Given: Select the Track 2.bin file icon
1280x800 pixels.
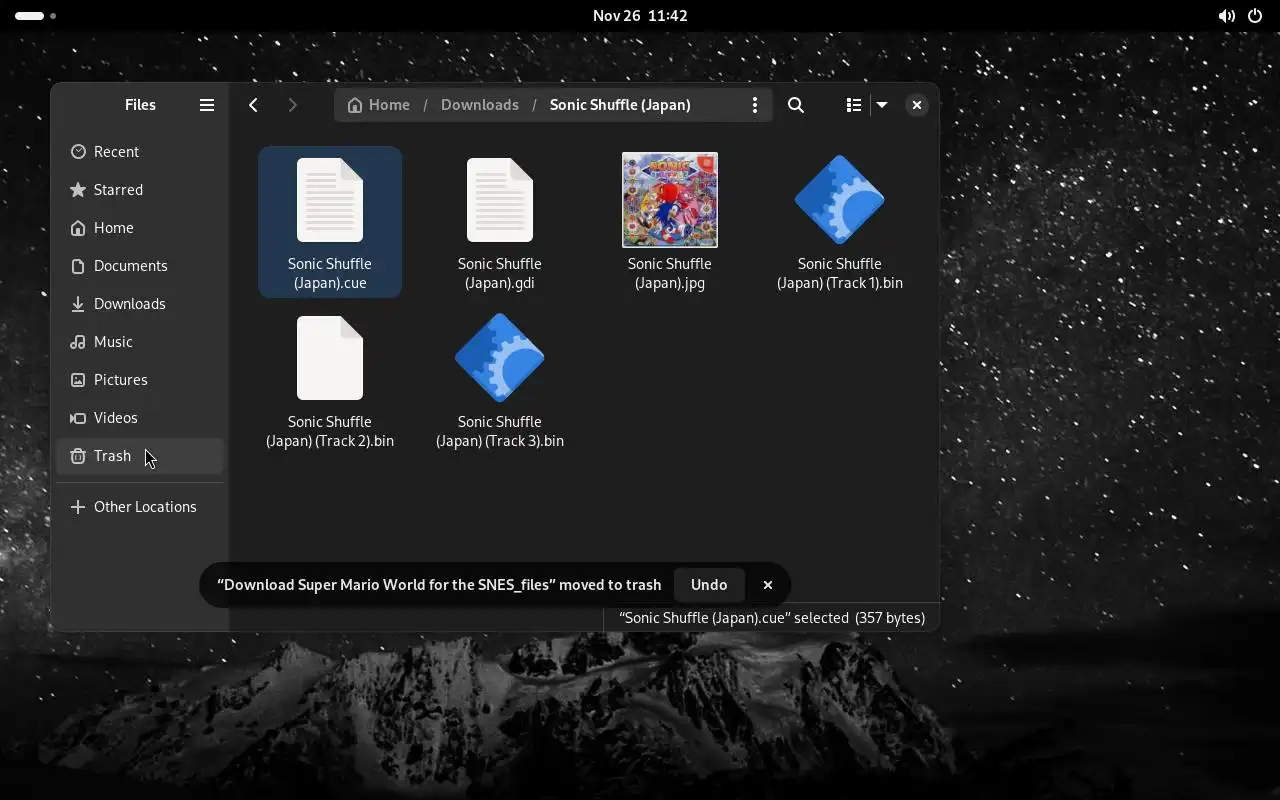Looking at the screenshot, I should coord(330,358).
